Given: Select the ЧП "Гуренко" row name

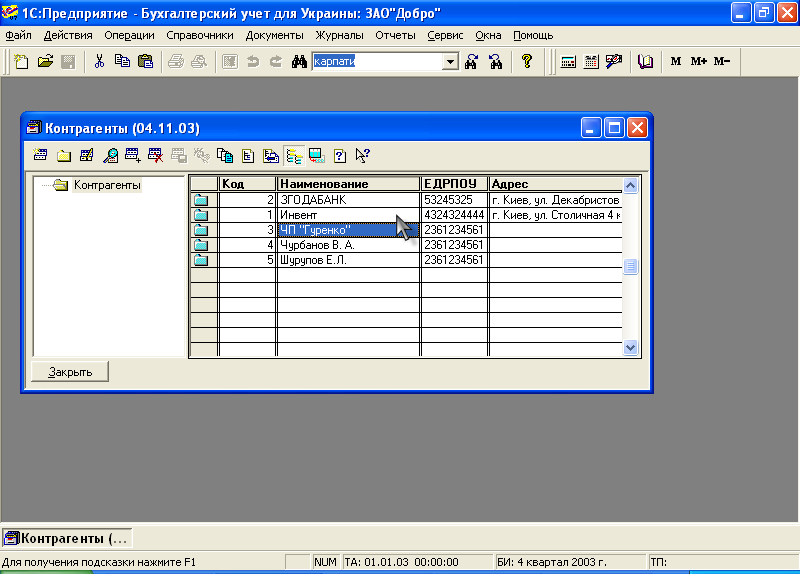Looking at the screenshot, I should click(348, 230).
